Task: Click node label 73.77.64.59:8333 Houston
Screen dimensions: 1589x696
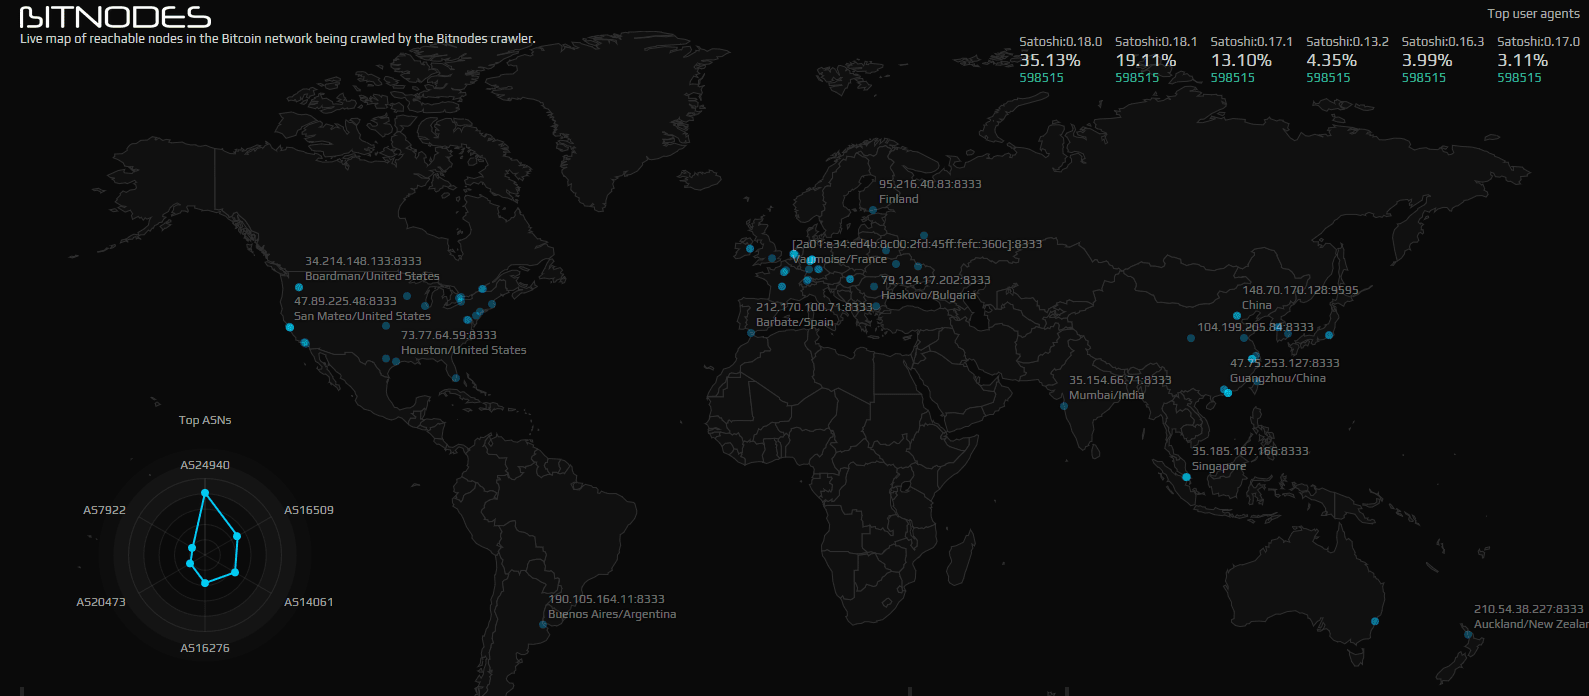Action: pyautogui.click(x=463, y=342)
